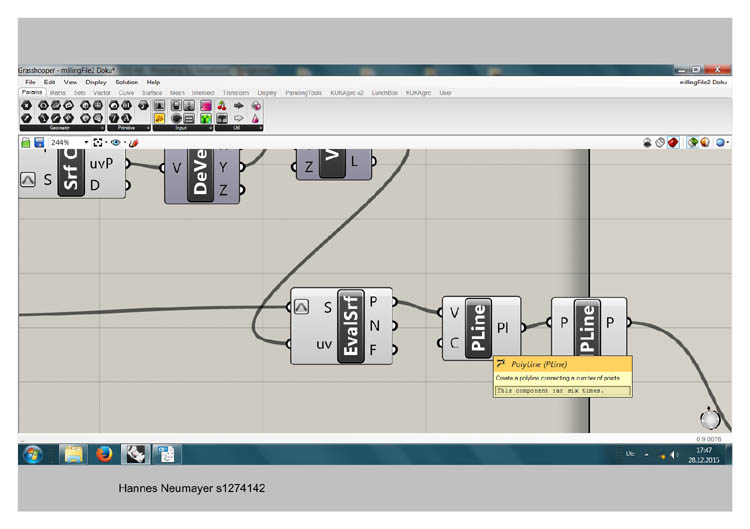
Task: Add the Value List icon in Input group
Action: [189, 118]
